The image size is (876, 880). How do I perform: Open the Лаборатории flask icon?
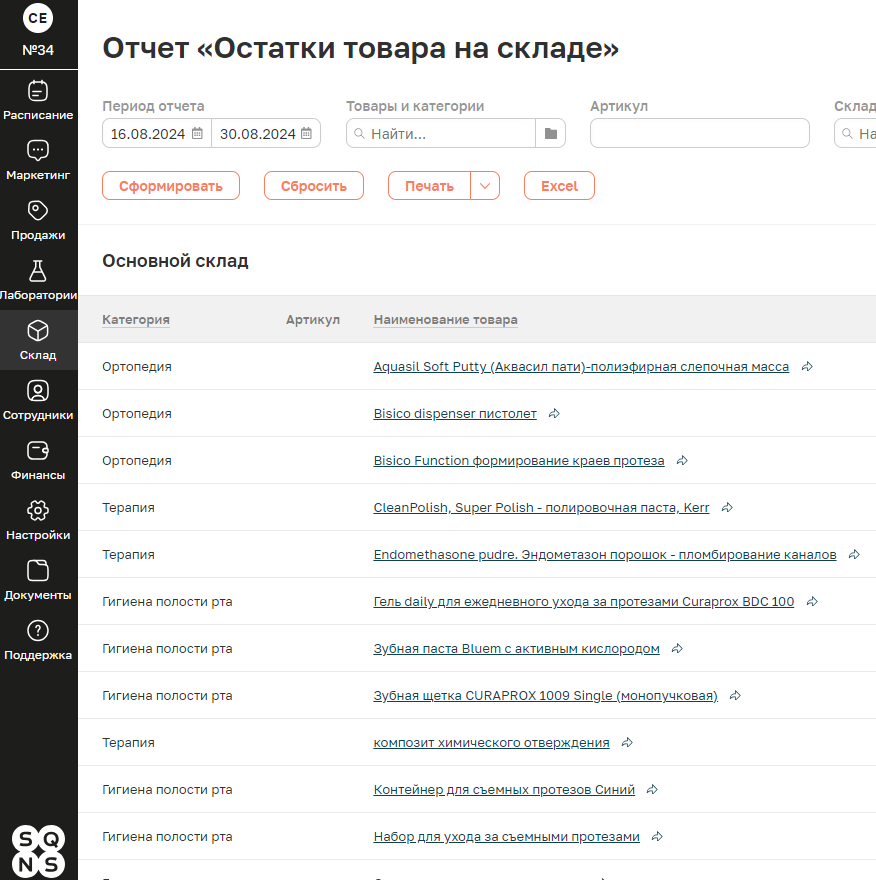[x=38, y=271]
